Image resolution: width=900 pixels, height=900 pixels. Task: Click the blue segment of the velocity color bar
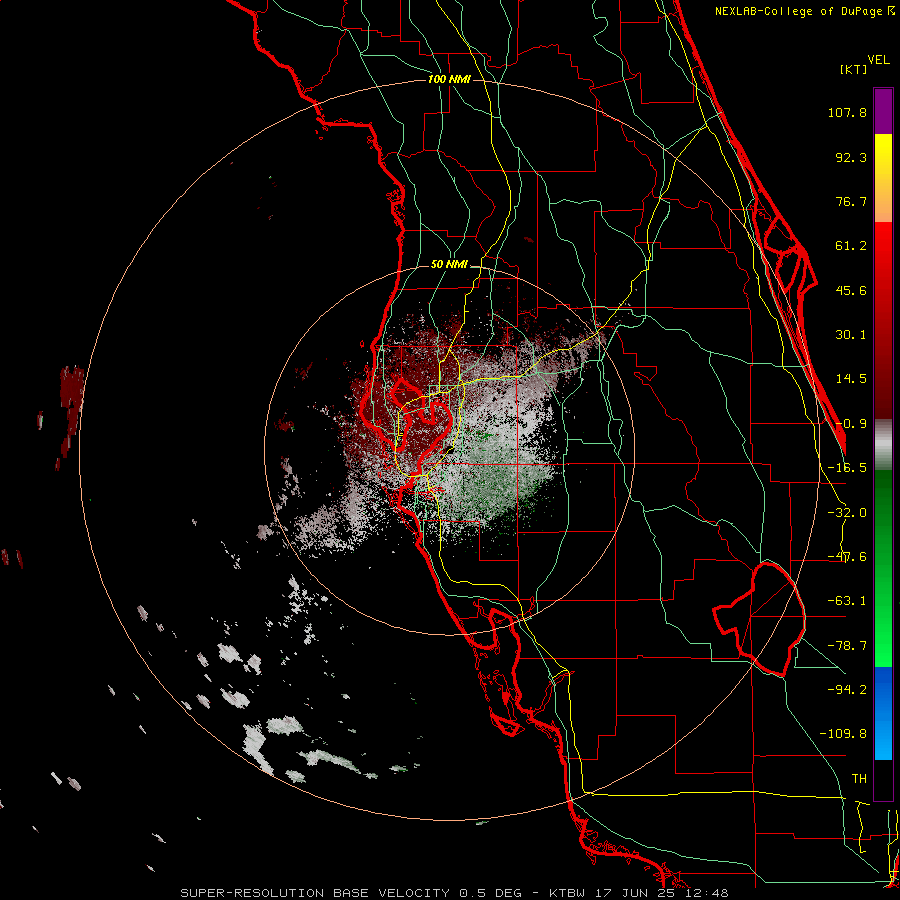click(x=883, y=713)
